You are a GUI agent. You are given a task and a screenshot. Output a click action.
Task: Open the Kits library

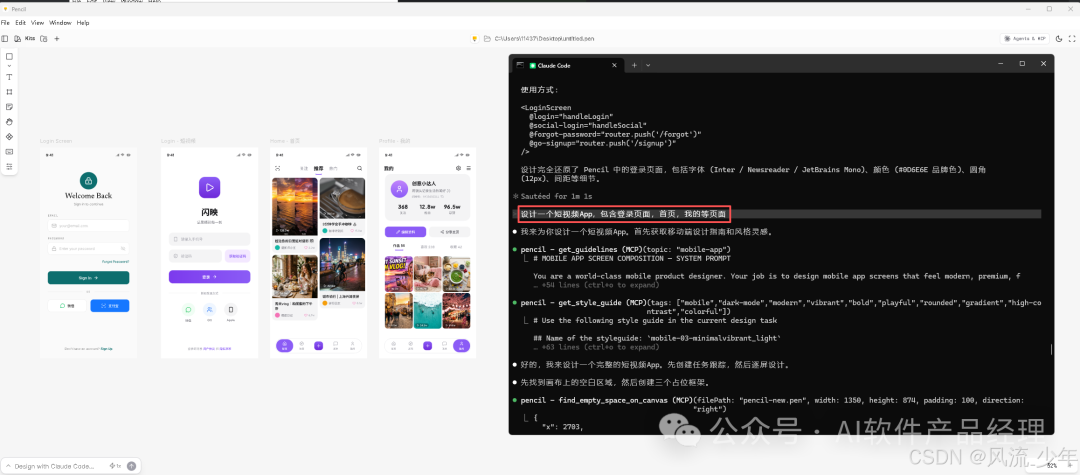pos(24,39)
